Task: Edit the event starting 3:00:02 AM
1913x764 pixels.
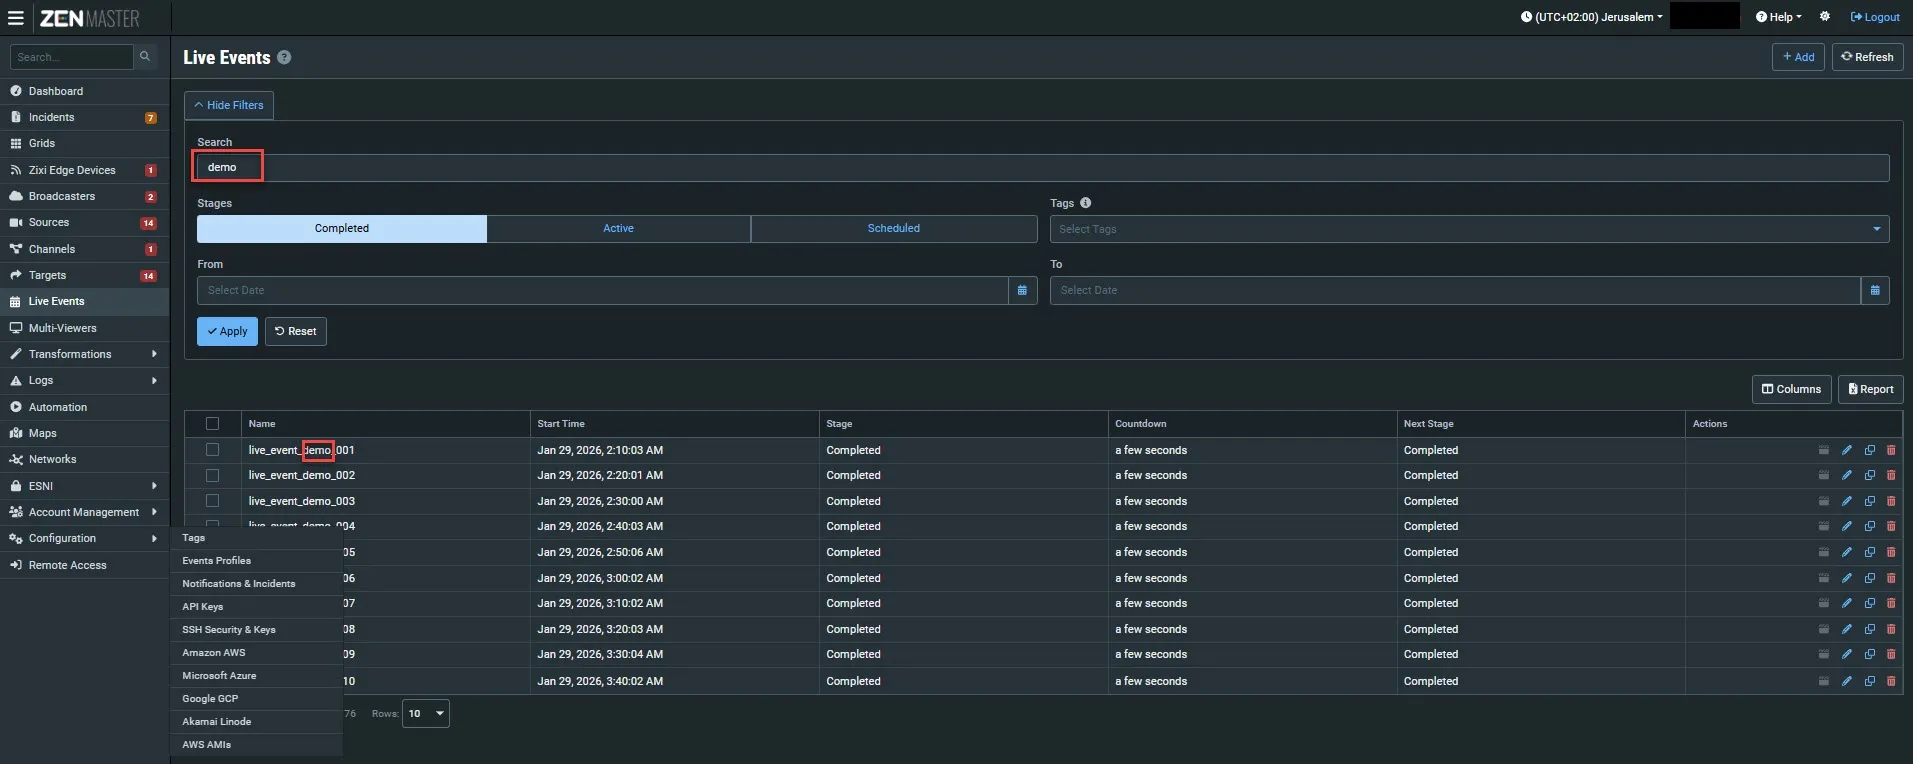Action: click(1846, 578)
